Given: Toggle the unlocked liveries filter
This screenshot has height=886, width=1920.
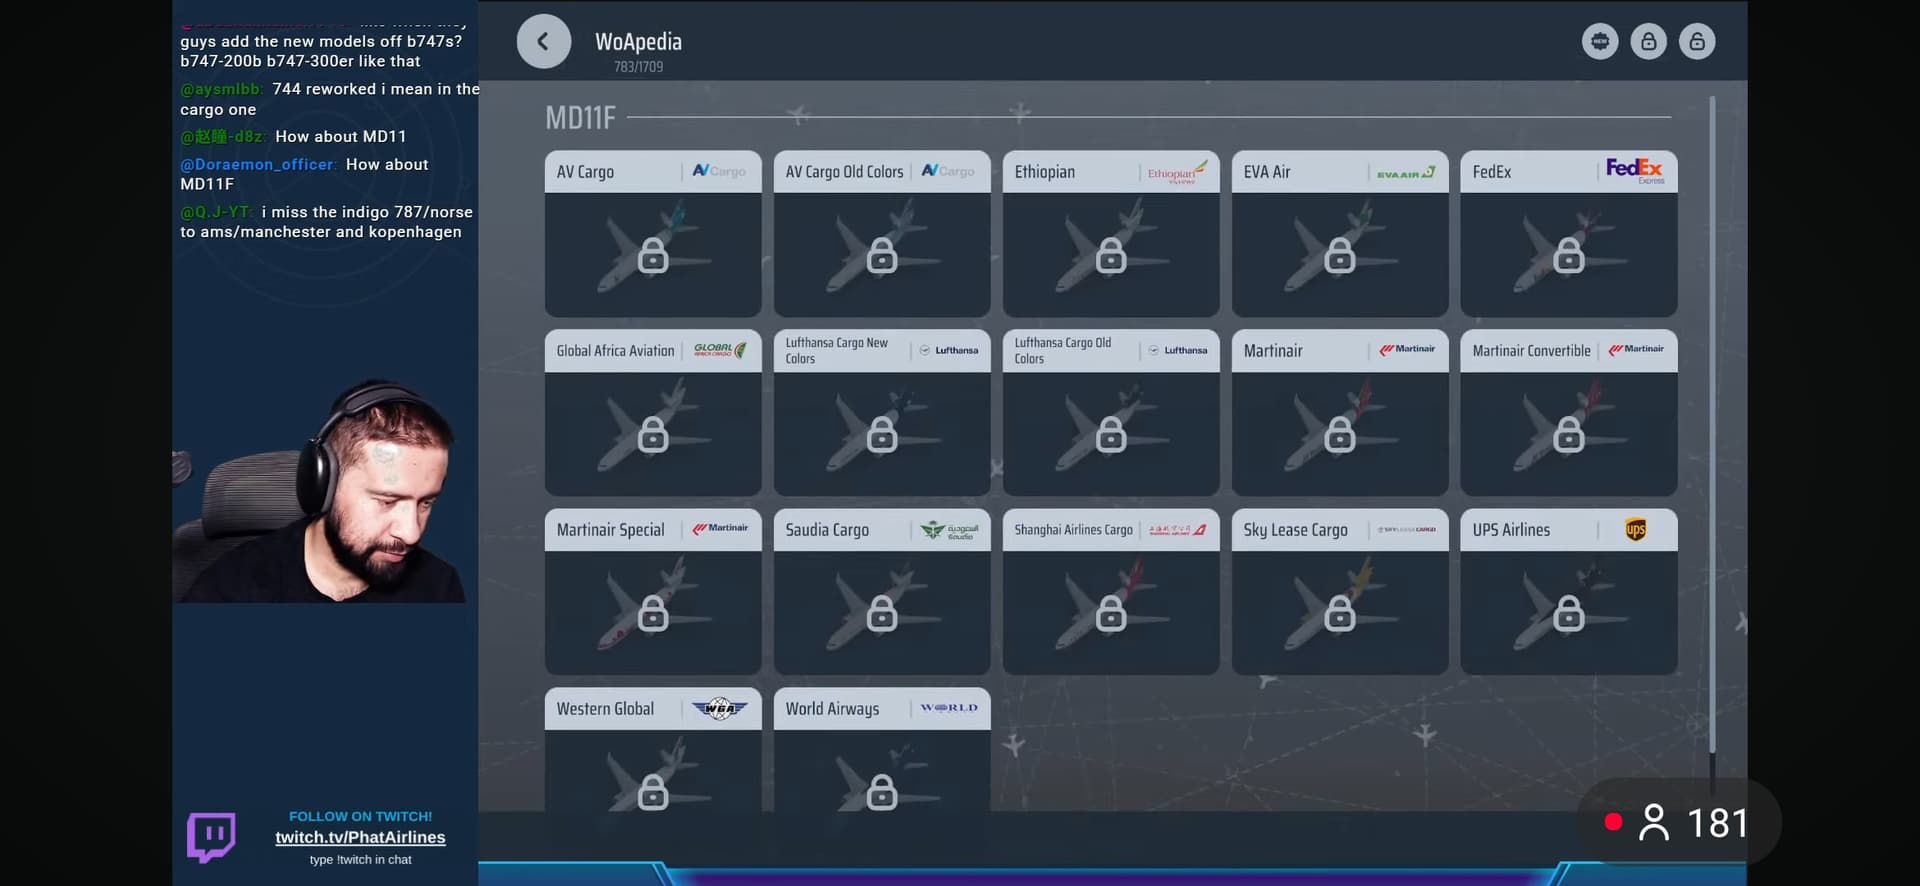Looking at the screenshot, I should tap(1697, 42).
